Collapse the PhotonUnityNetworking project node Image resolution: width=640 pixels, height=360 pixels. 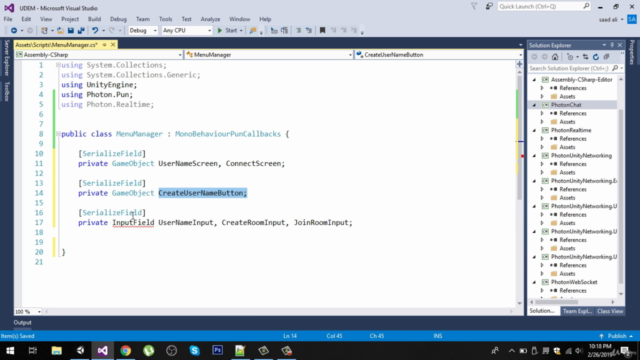point(534,156)
